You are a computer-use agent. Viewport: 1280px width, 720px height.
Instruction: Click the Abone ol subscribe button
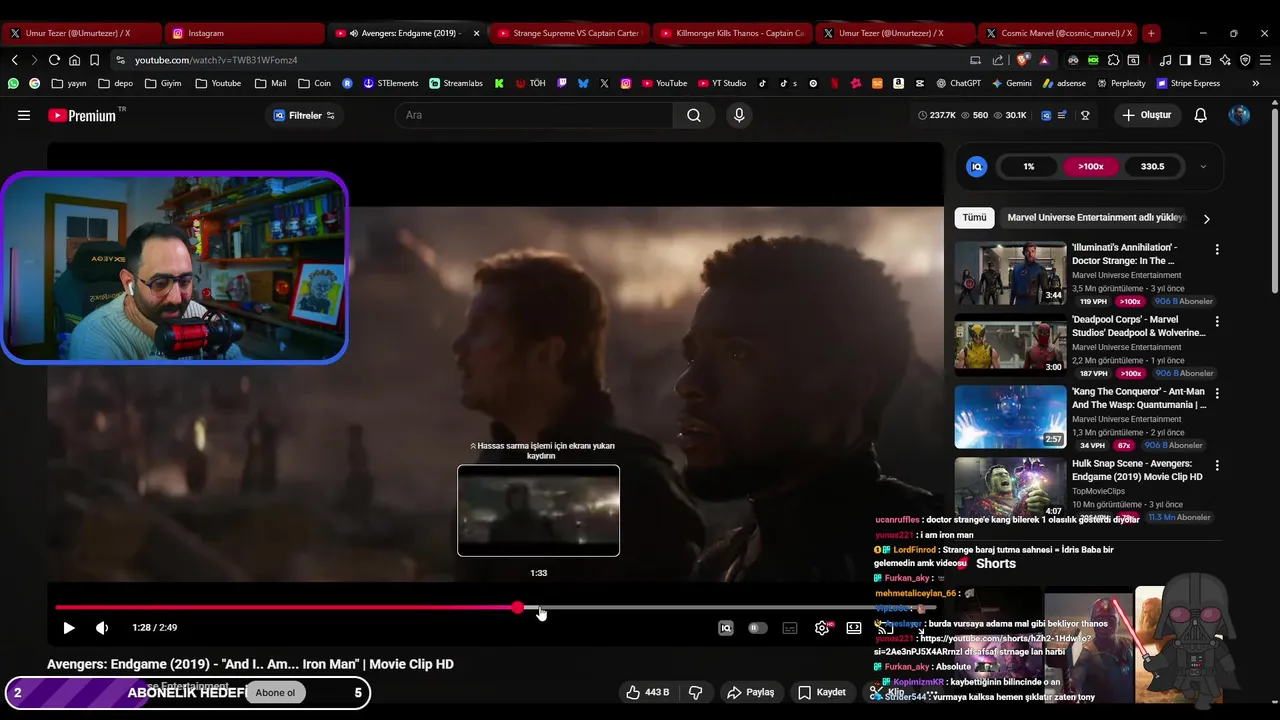[275, 693]
